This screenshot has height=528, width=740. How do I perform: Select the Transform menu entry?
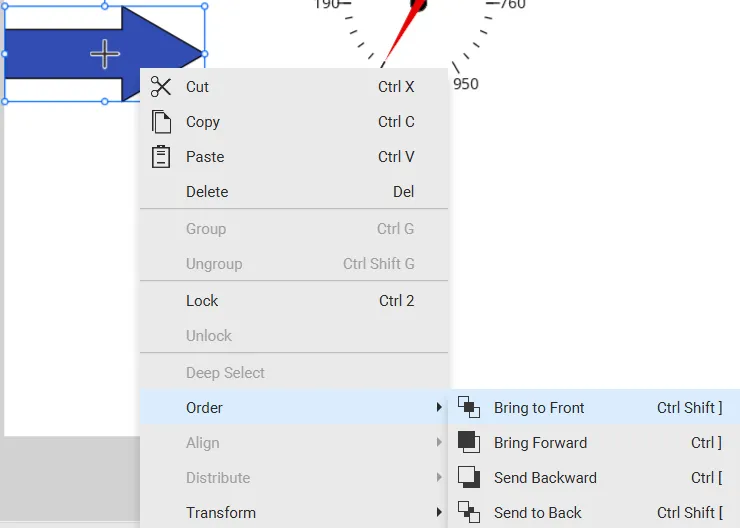(x=221, y=513)
